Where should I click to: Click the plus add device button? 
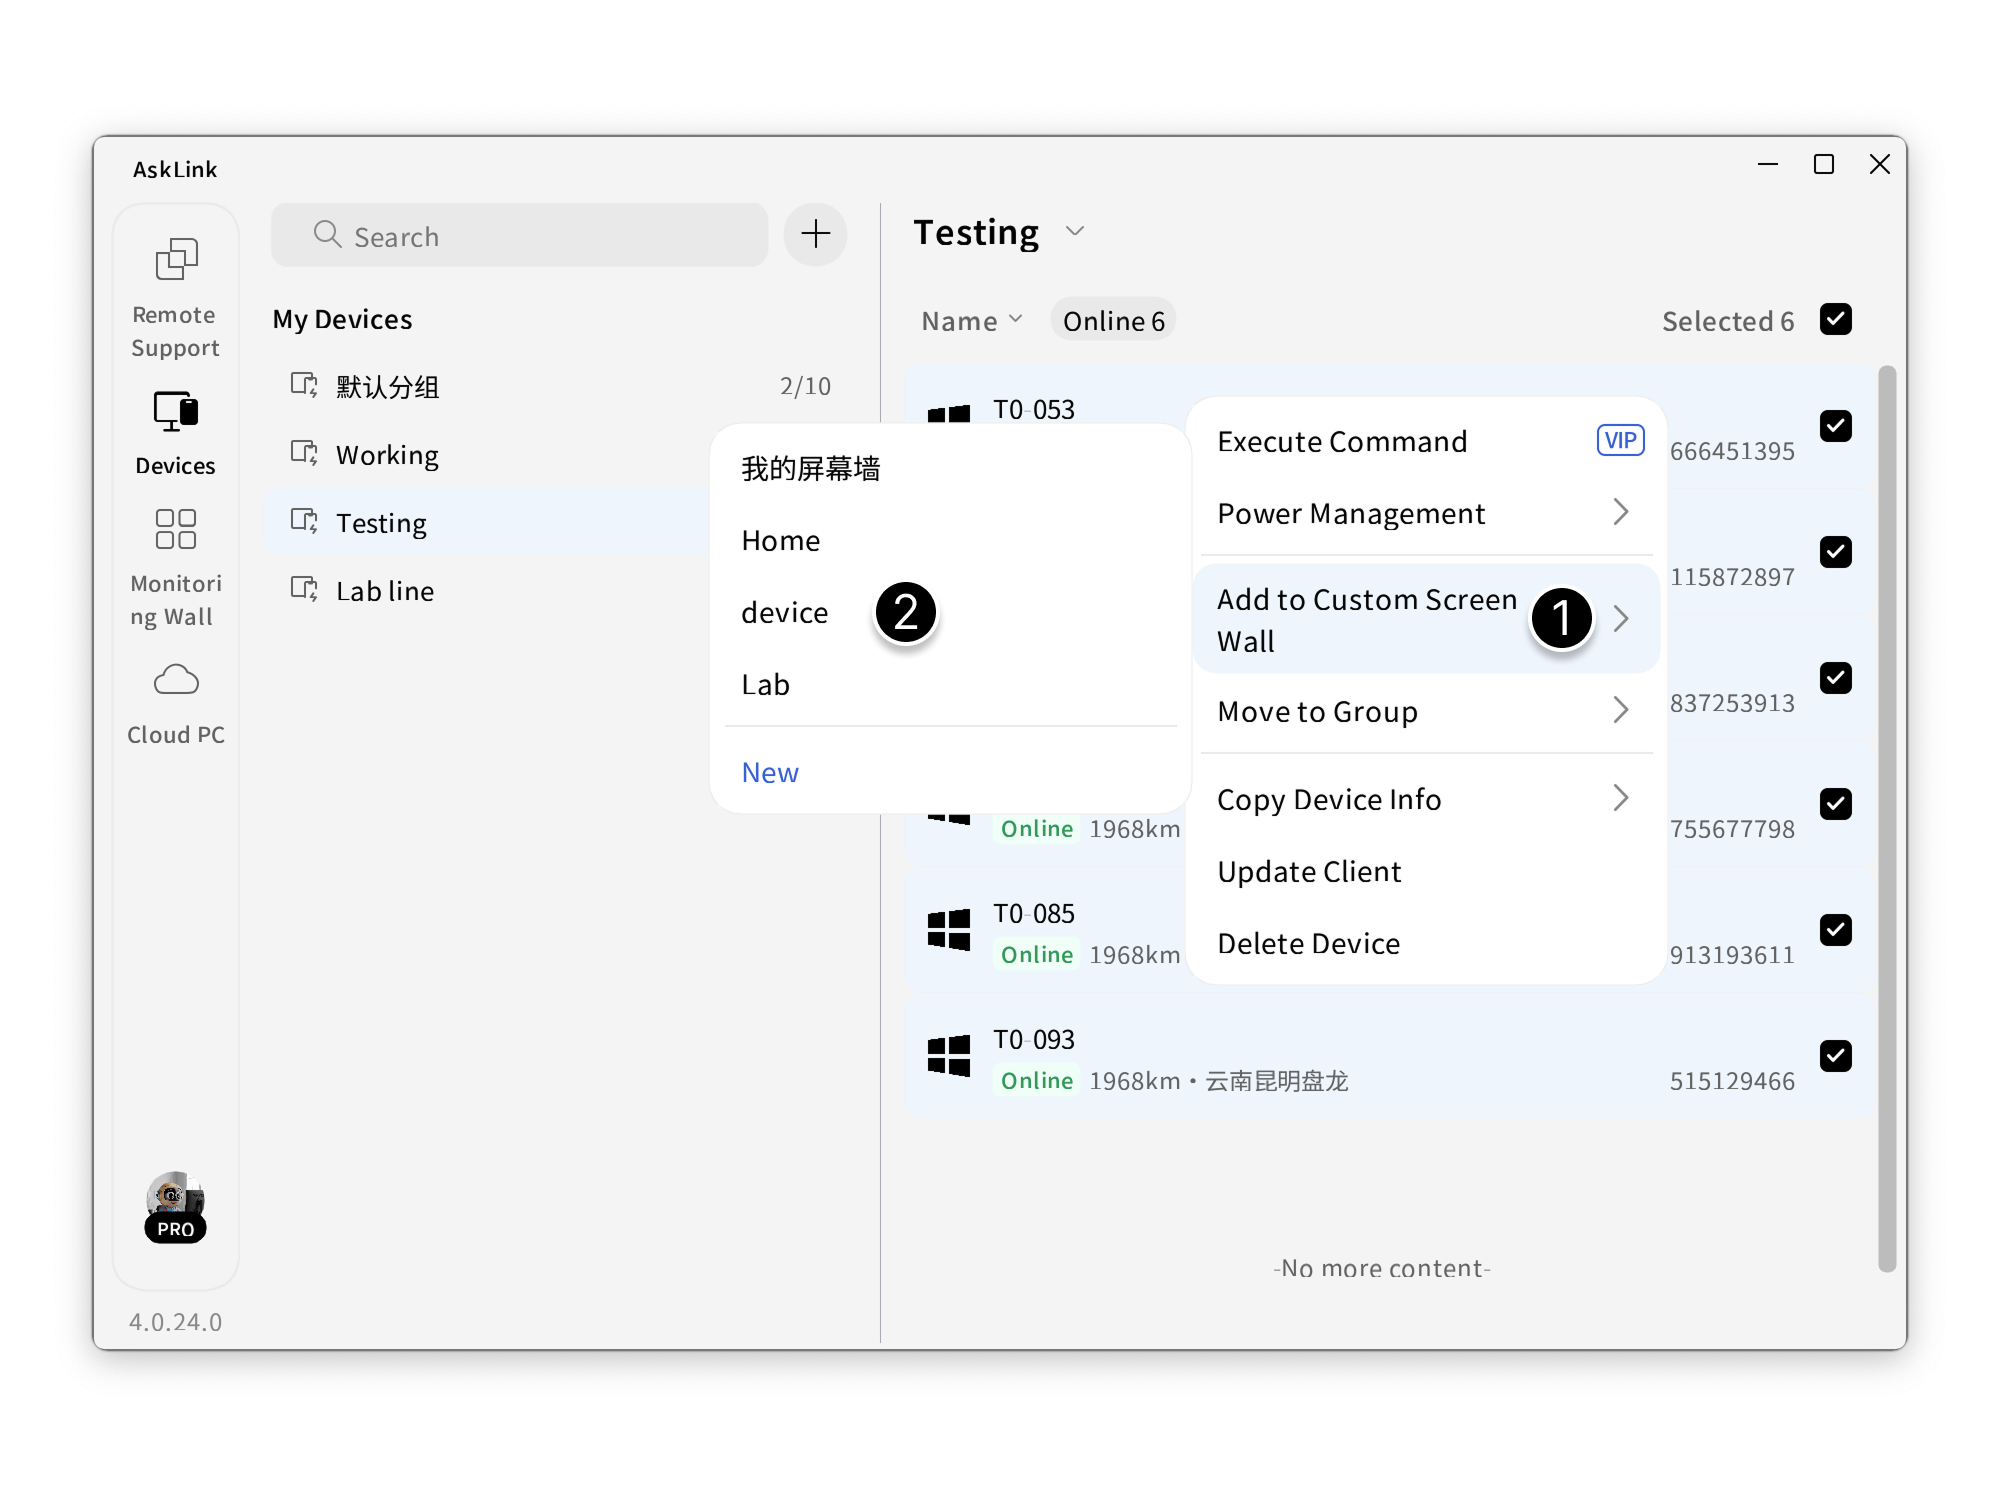coord(815,235)
